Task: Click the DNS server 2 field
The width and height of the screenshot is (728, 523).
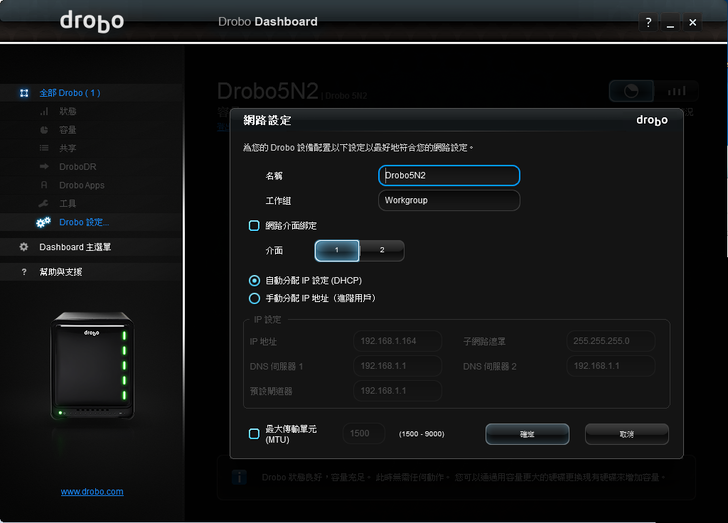Action: [611, 366]
